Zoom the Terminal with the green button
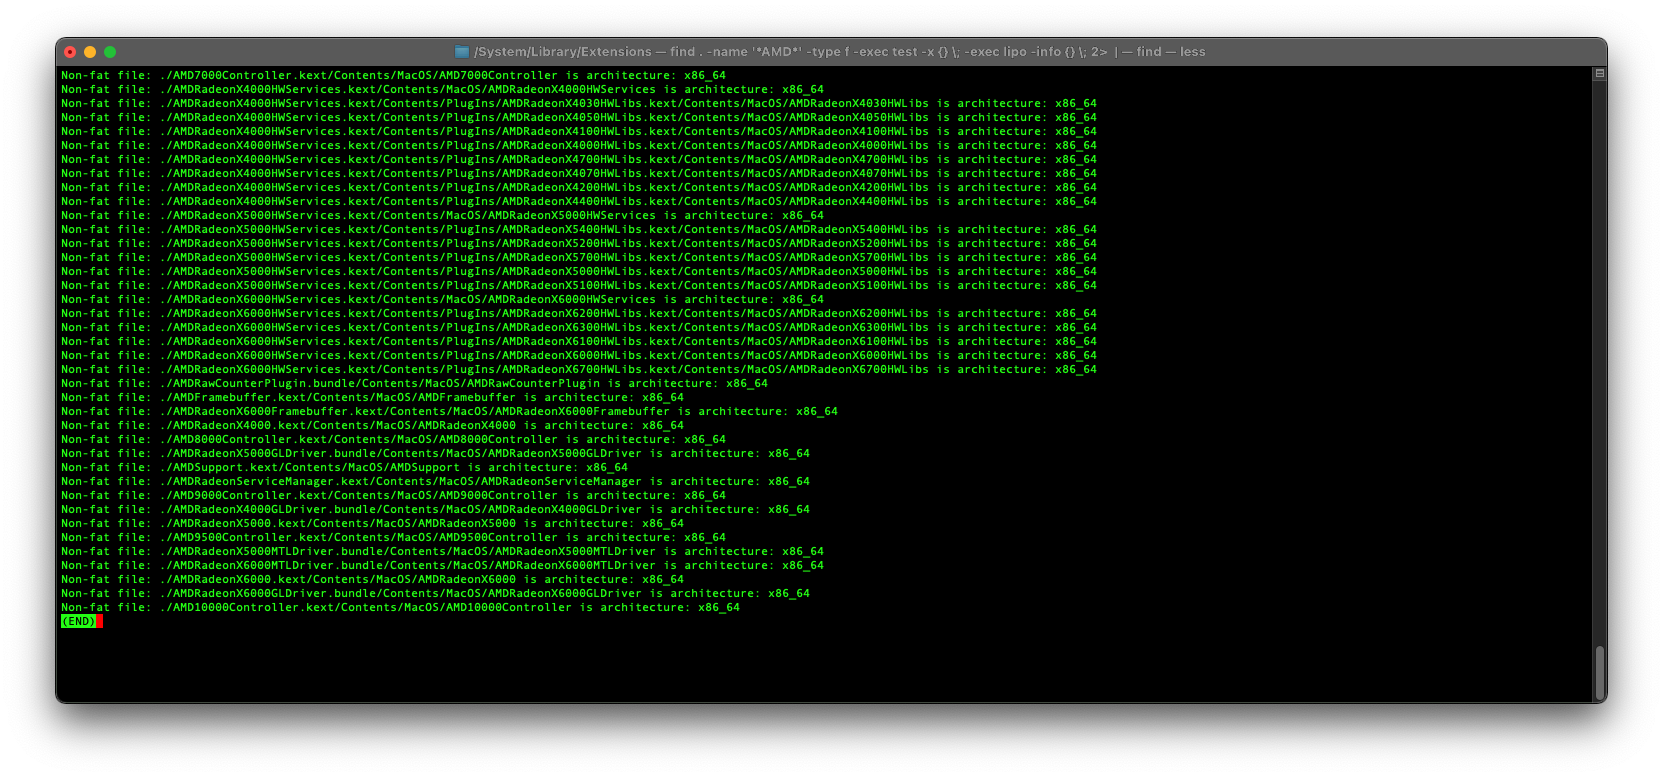Image resolution: width=1663 pixels, height=777 pixels. [110, 52]
